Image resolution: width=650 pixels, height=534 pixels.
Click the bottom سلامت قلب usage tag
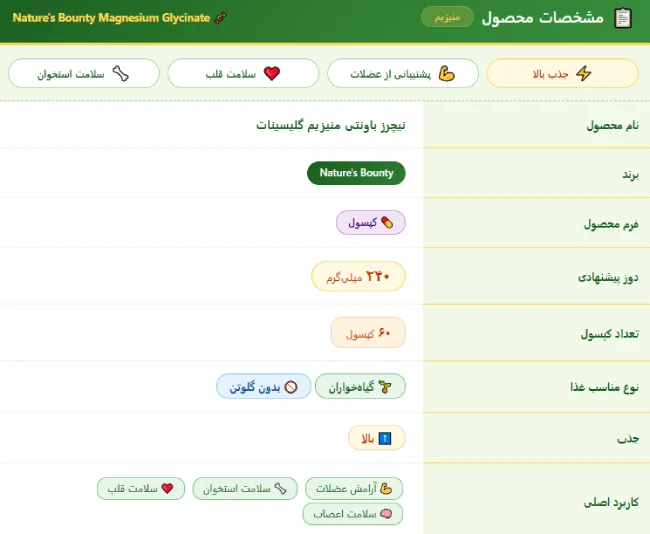click(x=141, y=489)
